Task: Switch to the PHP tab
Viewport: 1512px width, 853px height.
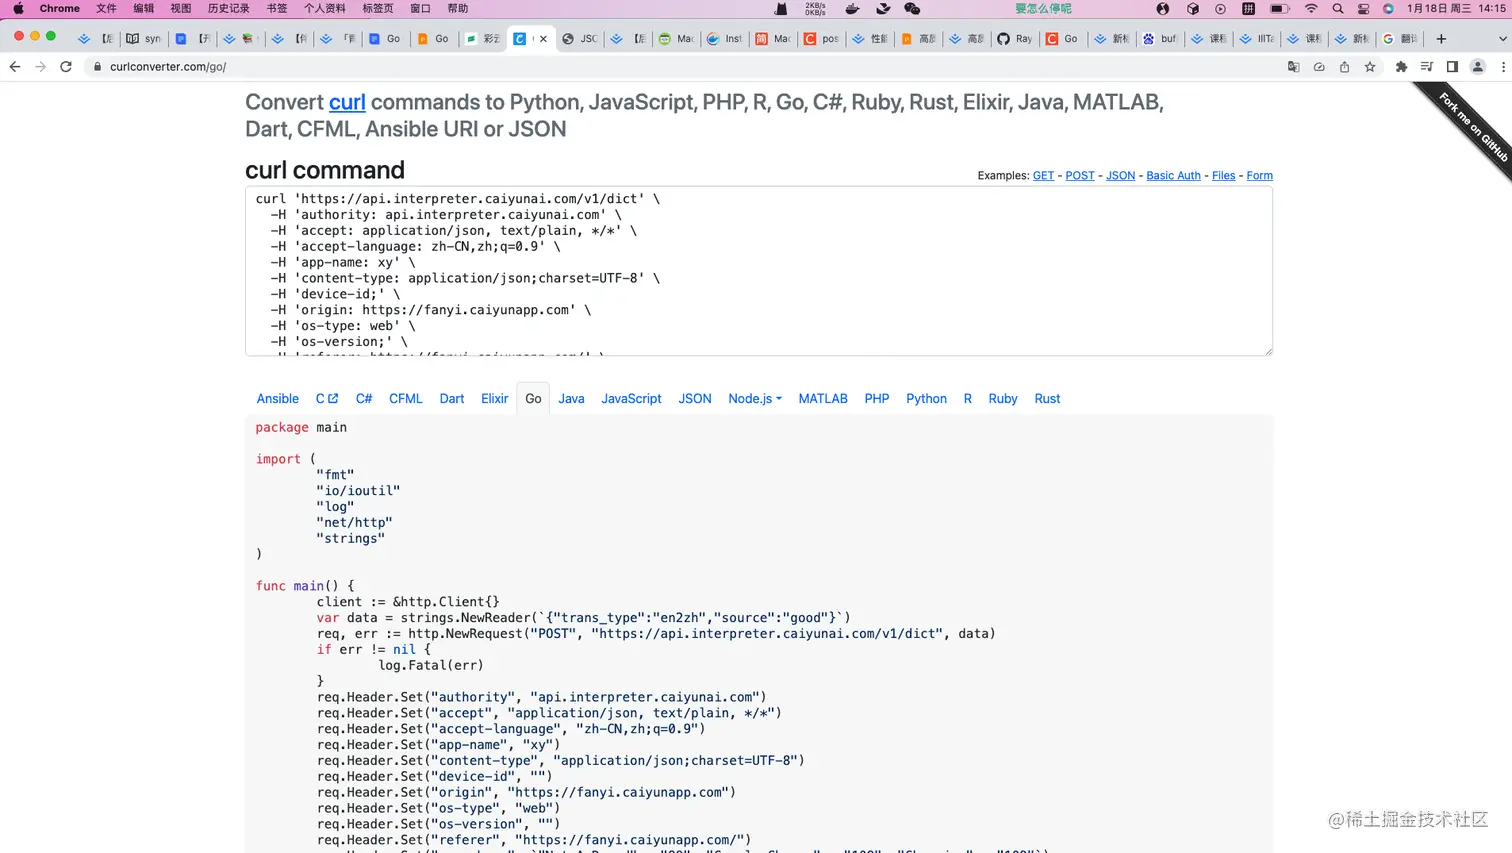Action: 877,398
